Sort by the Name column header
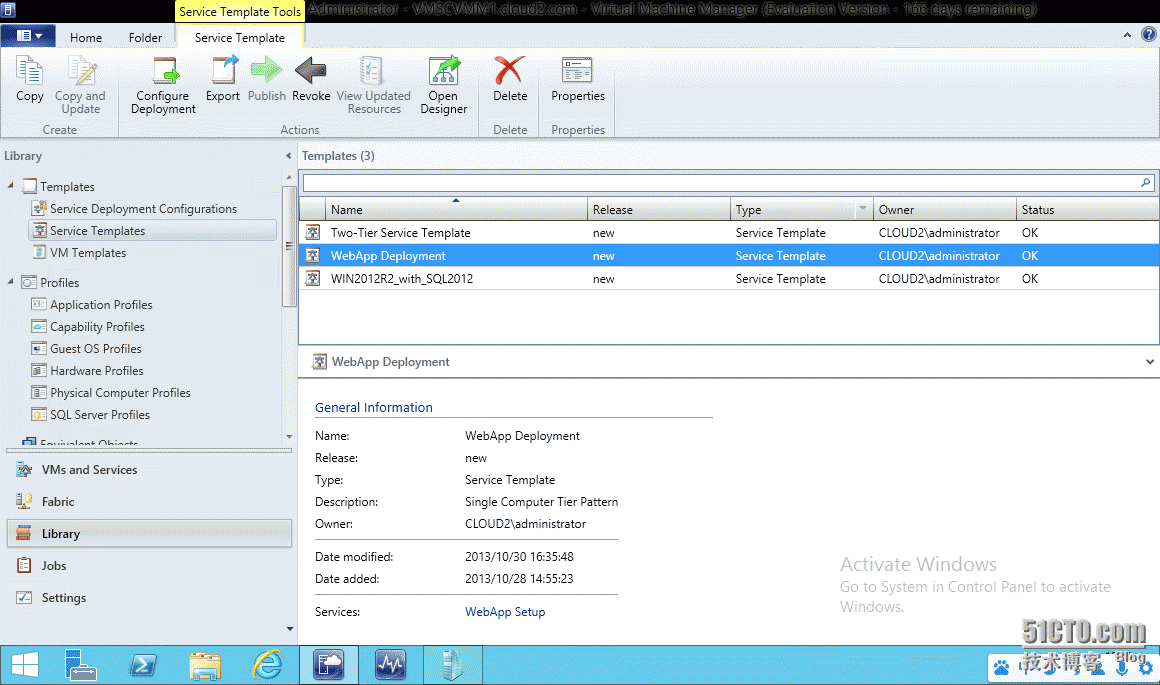The image size is (1160, 685). click(x=456, y=209)
